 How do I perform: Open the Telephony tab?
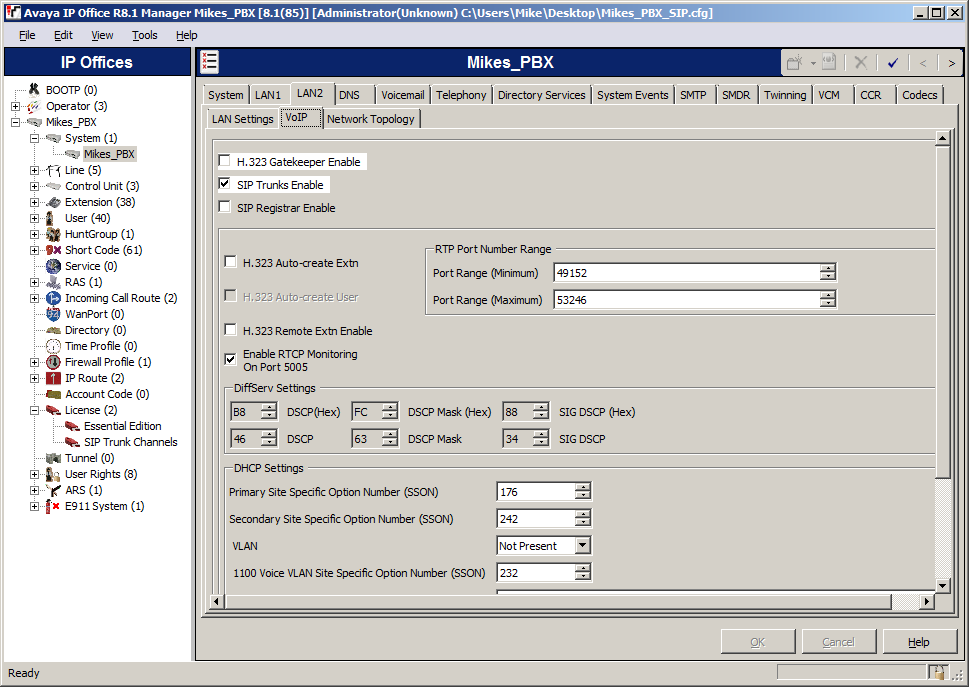point(461,95)
